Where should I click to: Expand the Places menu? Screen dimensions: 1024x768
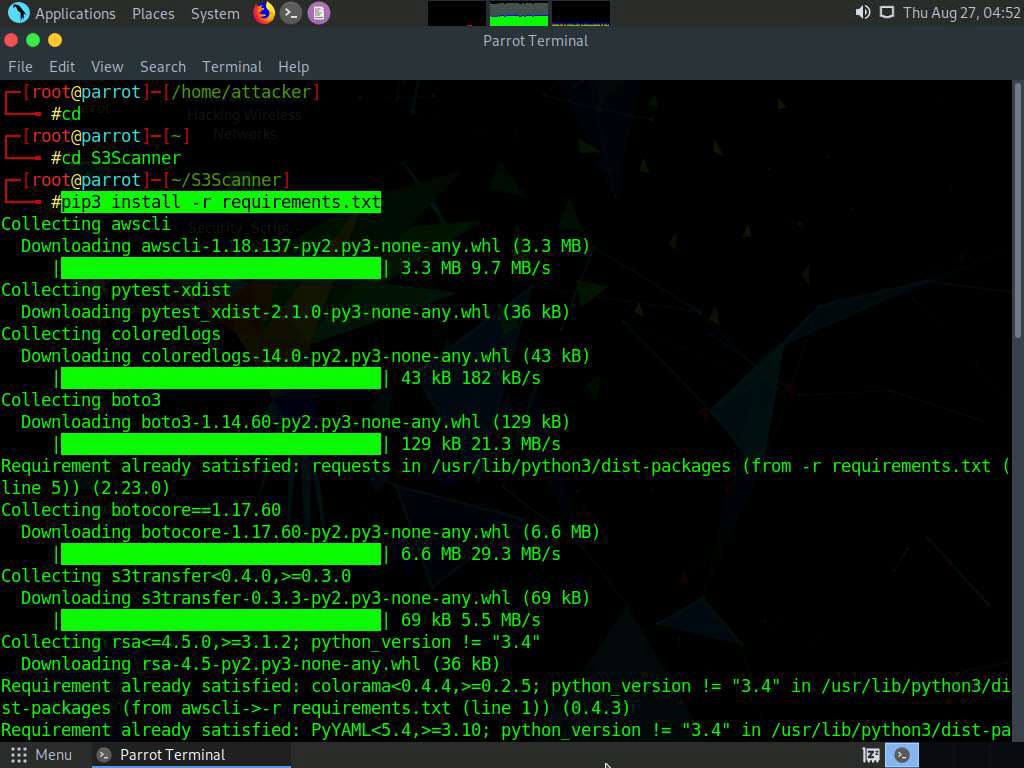click(x=153, y=14)
